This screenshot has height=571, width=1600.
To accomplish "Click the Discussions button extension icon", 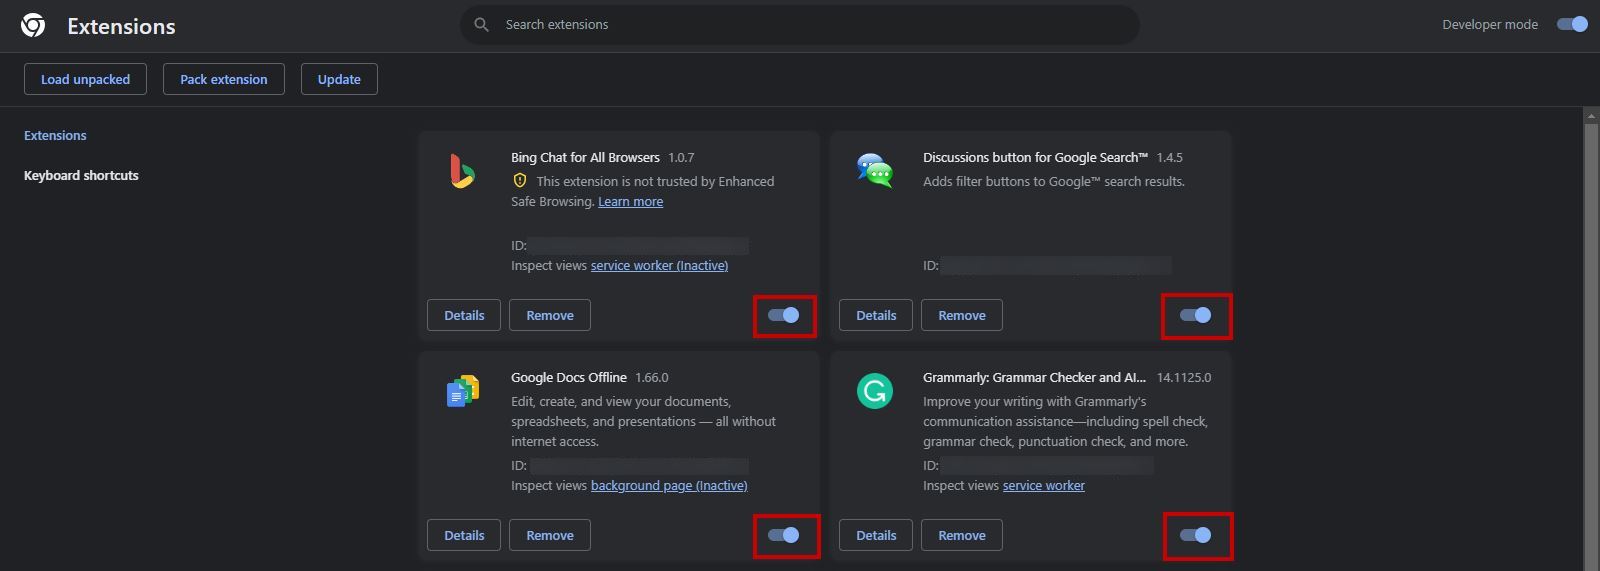I will [x=874, y=171].
